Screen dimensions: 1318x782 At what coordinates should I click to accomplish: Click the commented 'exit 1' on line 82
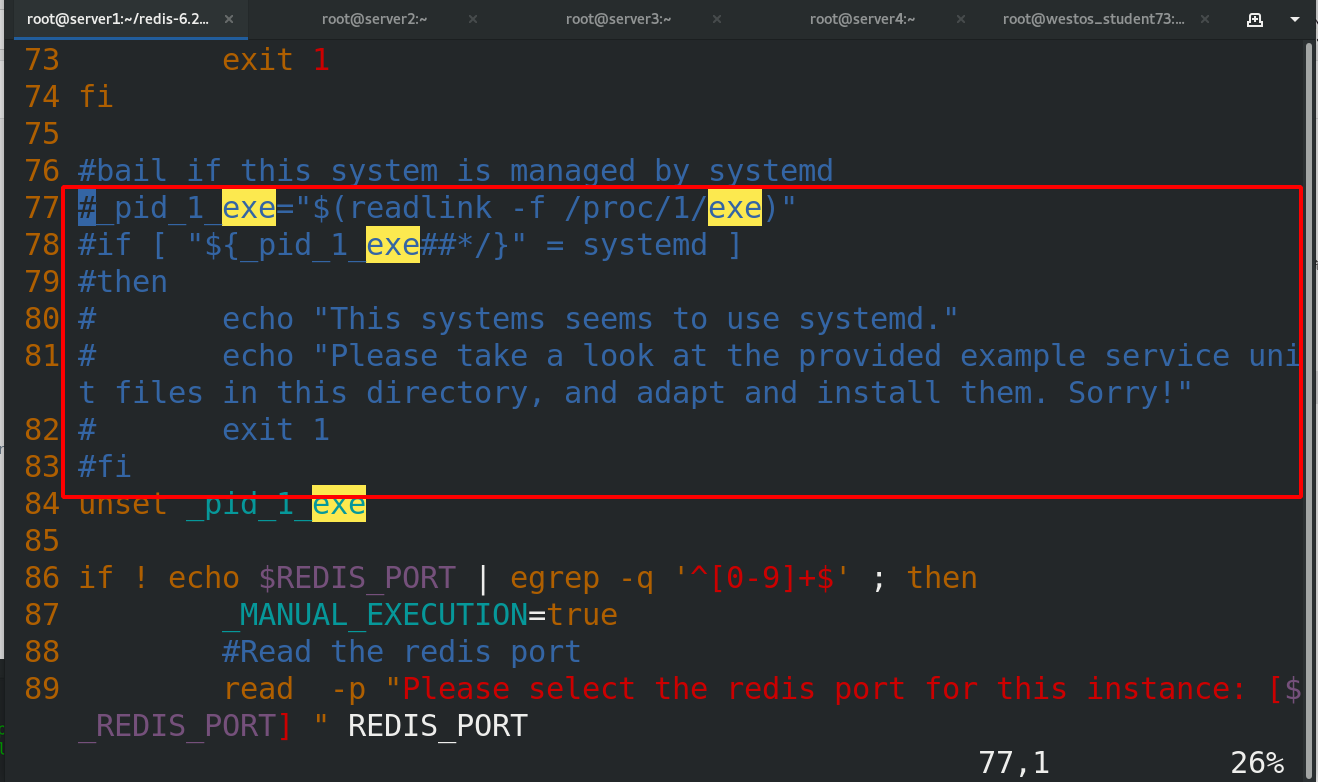(276, 430)
